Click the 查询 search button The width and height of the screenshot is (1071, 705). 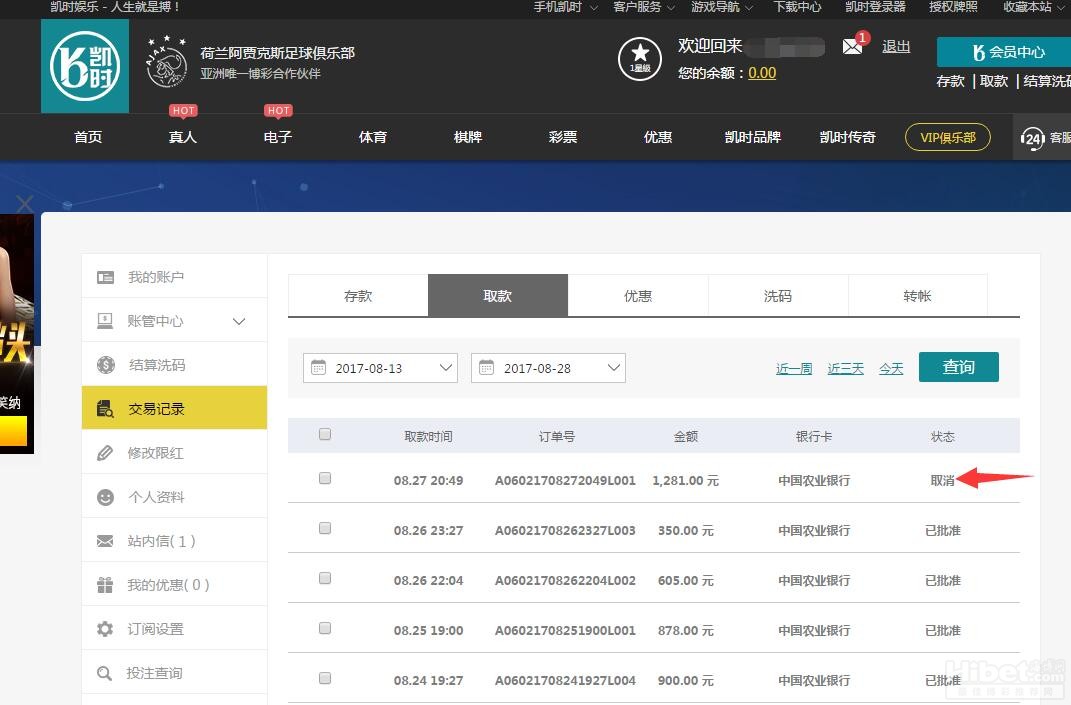958,367
